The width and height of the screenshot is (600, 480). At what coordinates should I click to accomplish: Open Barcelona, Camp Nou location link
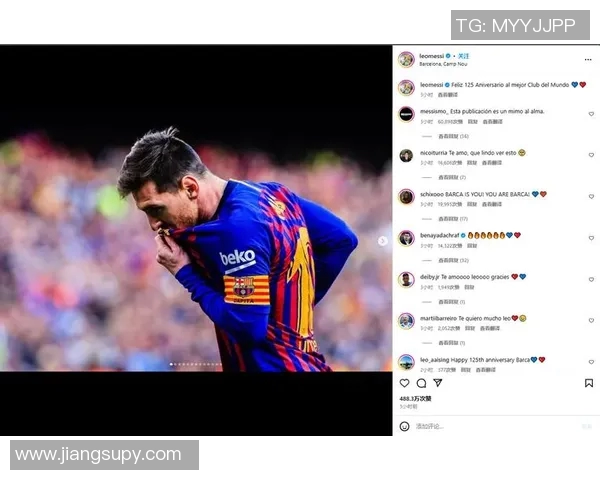(443, 64)
